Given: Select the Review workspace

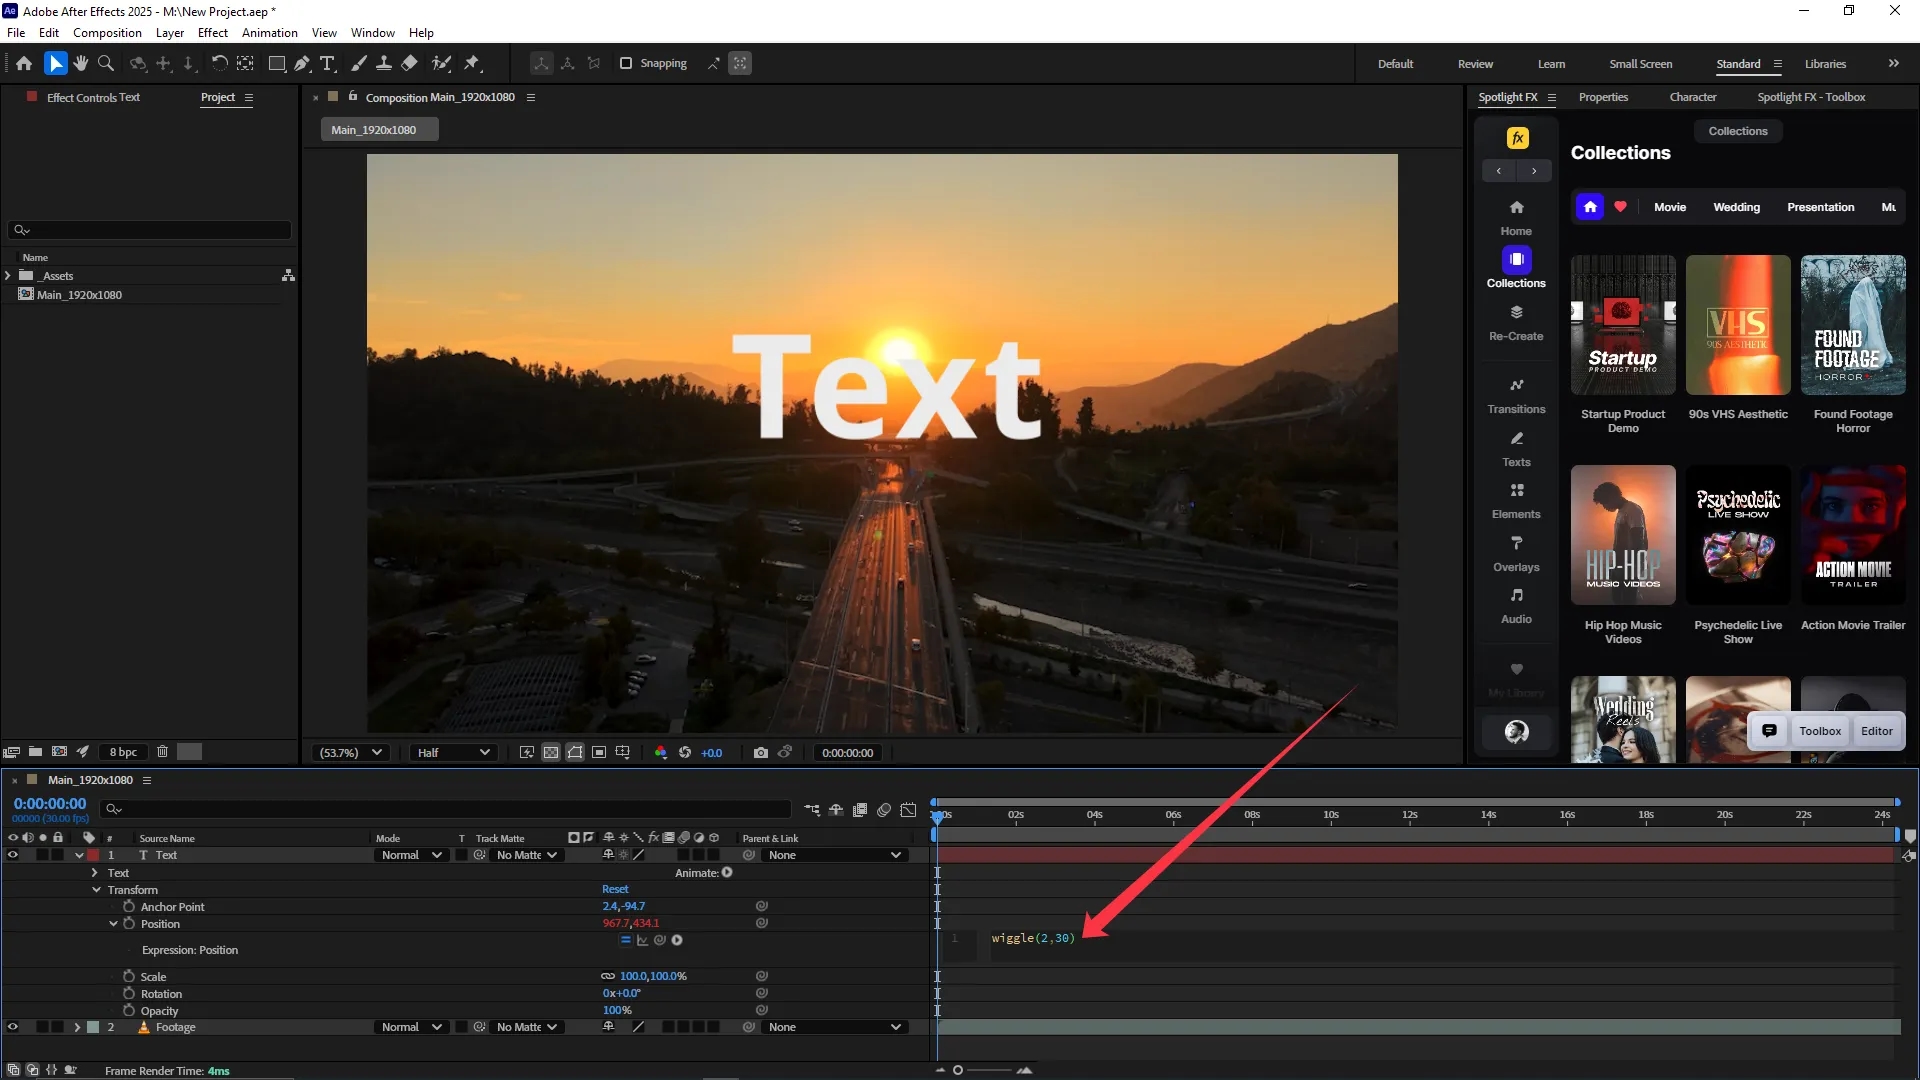Looking at the screenshot, I should 1475,63.
